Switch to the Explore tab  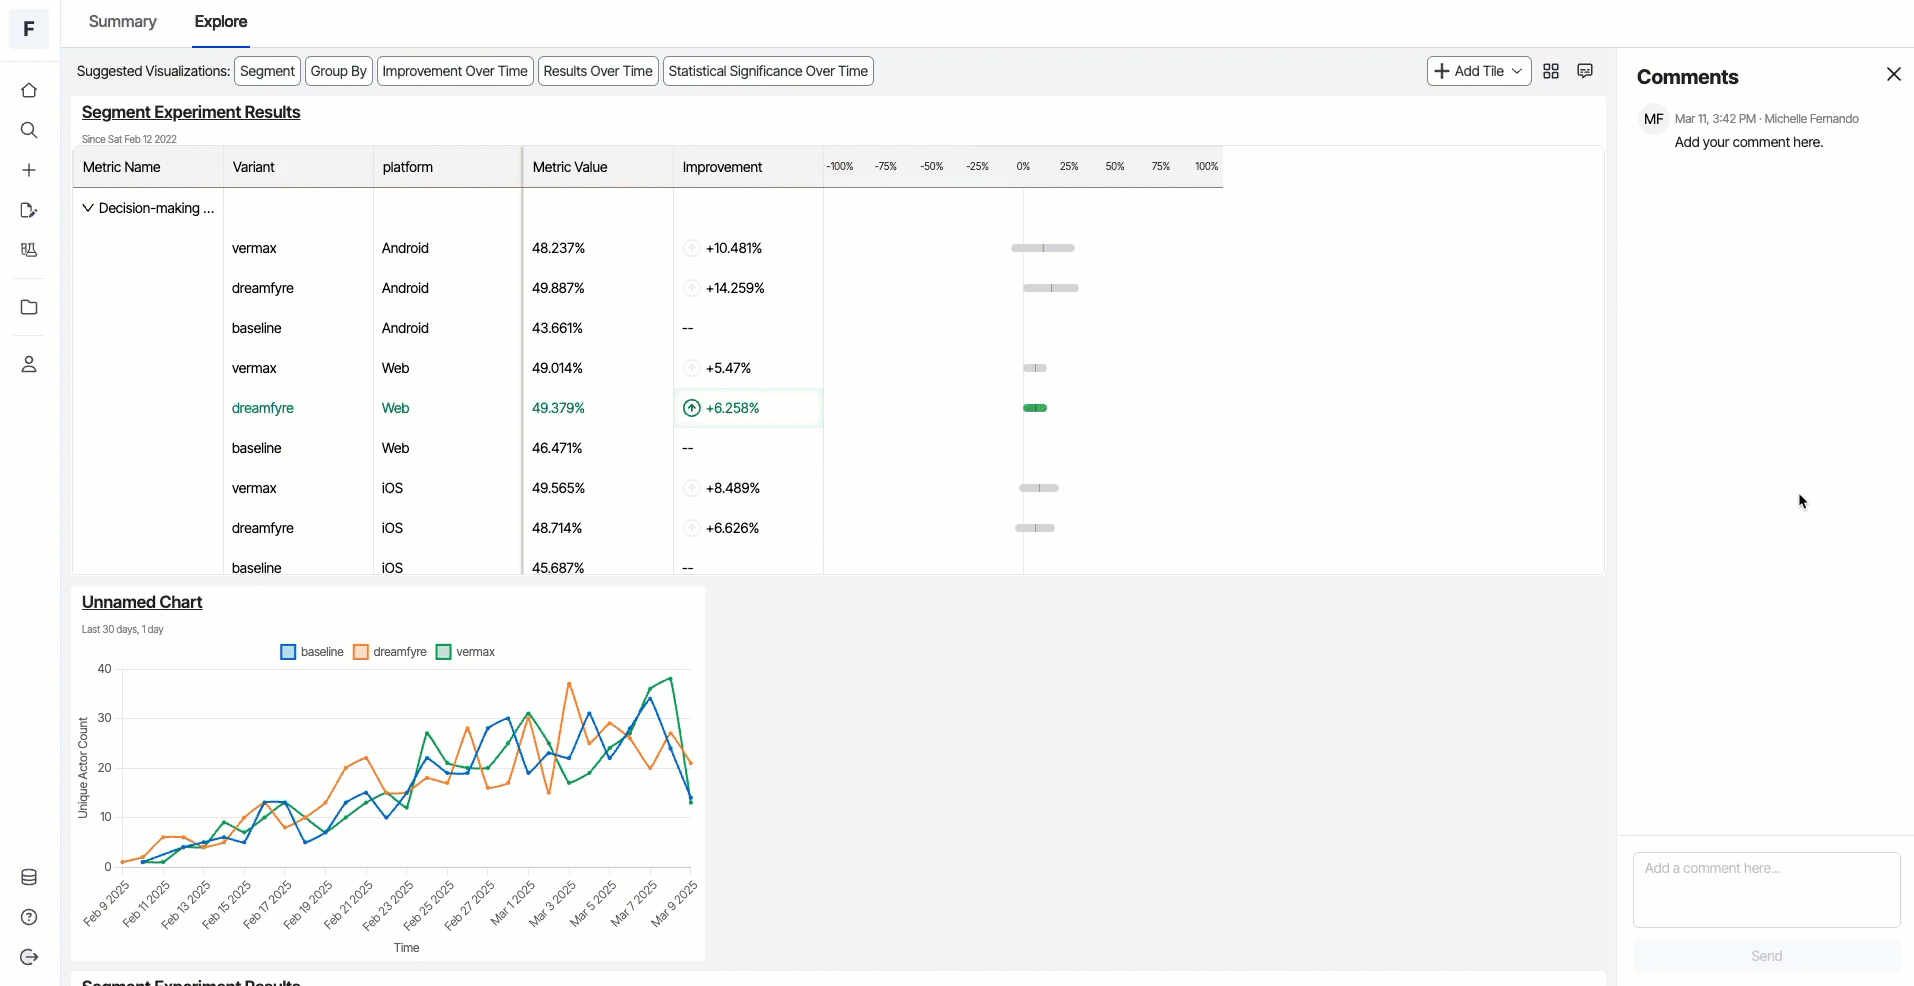pos(221,22)
